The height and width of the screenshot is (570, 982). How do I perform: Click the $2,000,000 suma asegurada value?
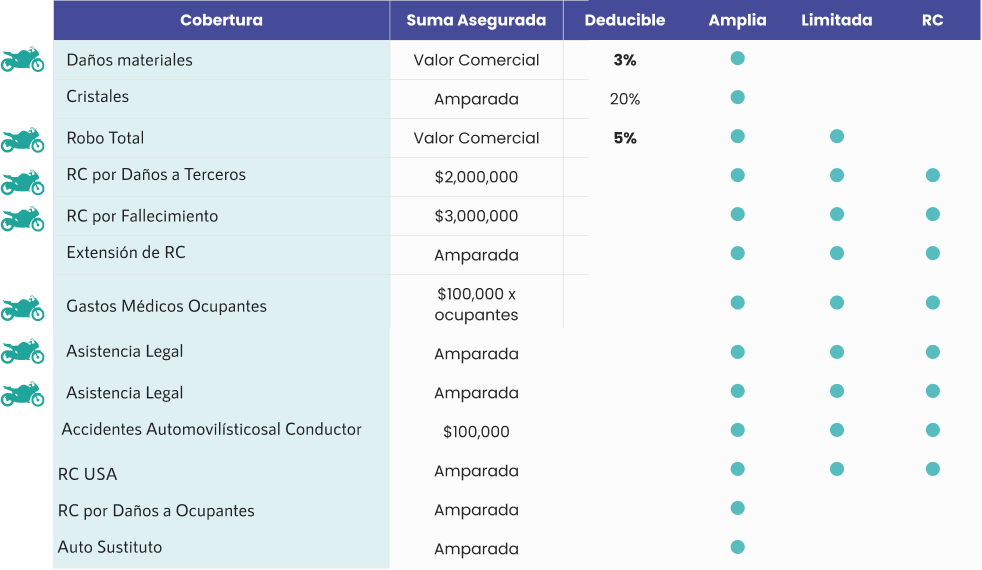pos(476,177)
